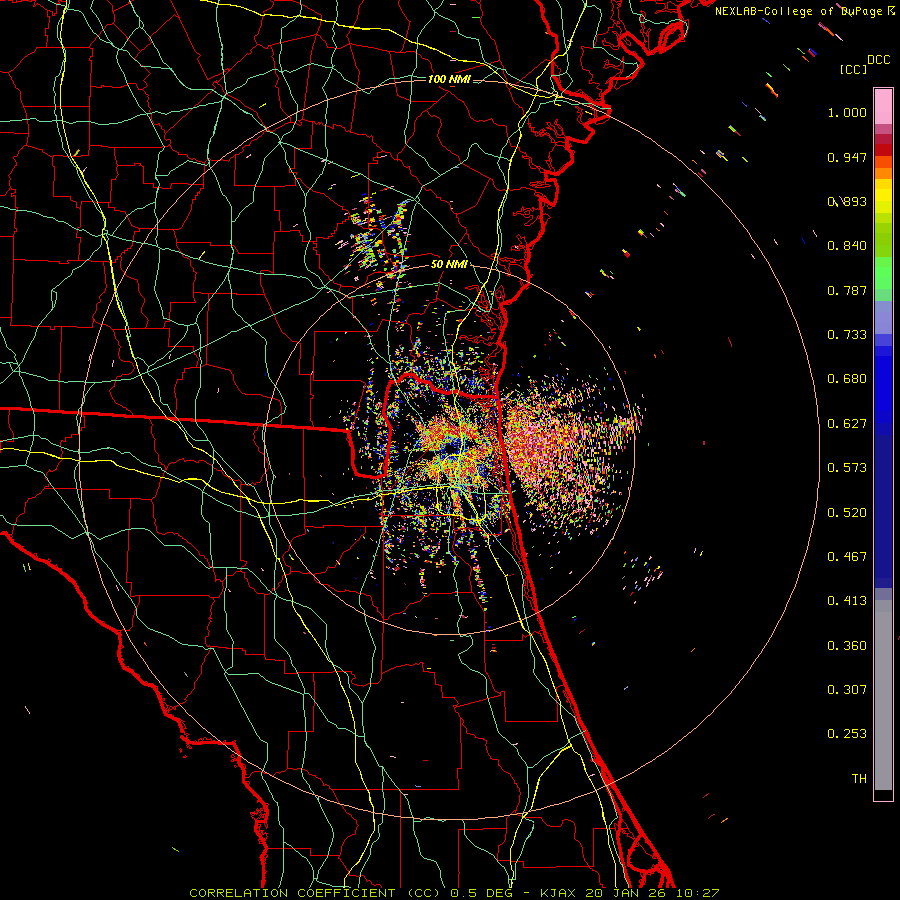Select the 0.520 scale value
This screenshot has height=900, width=900.
tap(847, 513)
